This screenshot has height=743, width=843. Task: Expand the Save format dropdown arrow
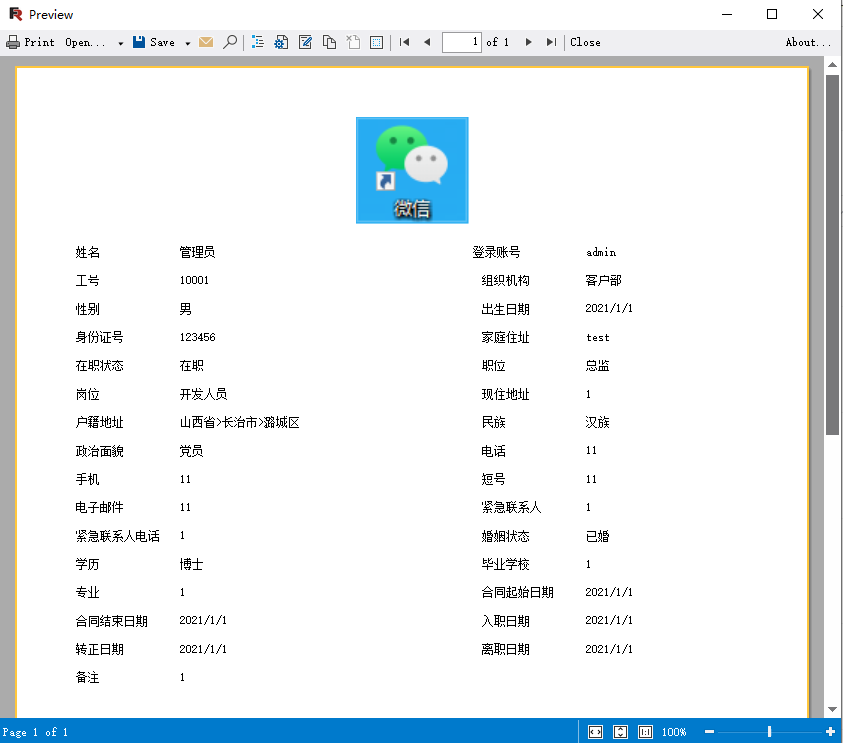point(188,43)
